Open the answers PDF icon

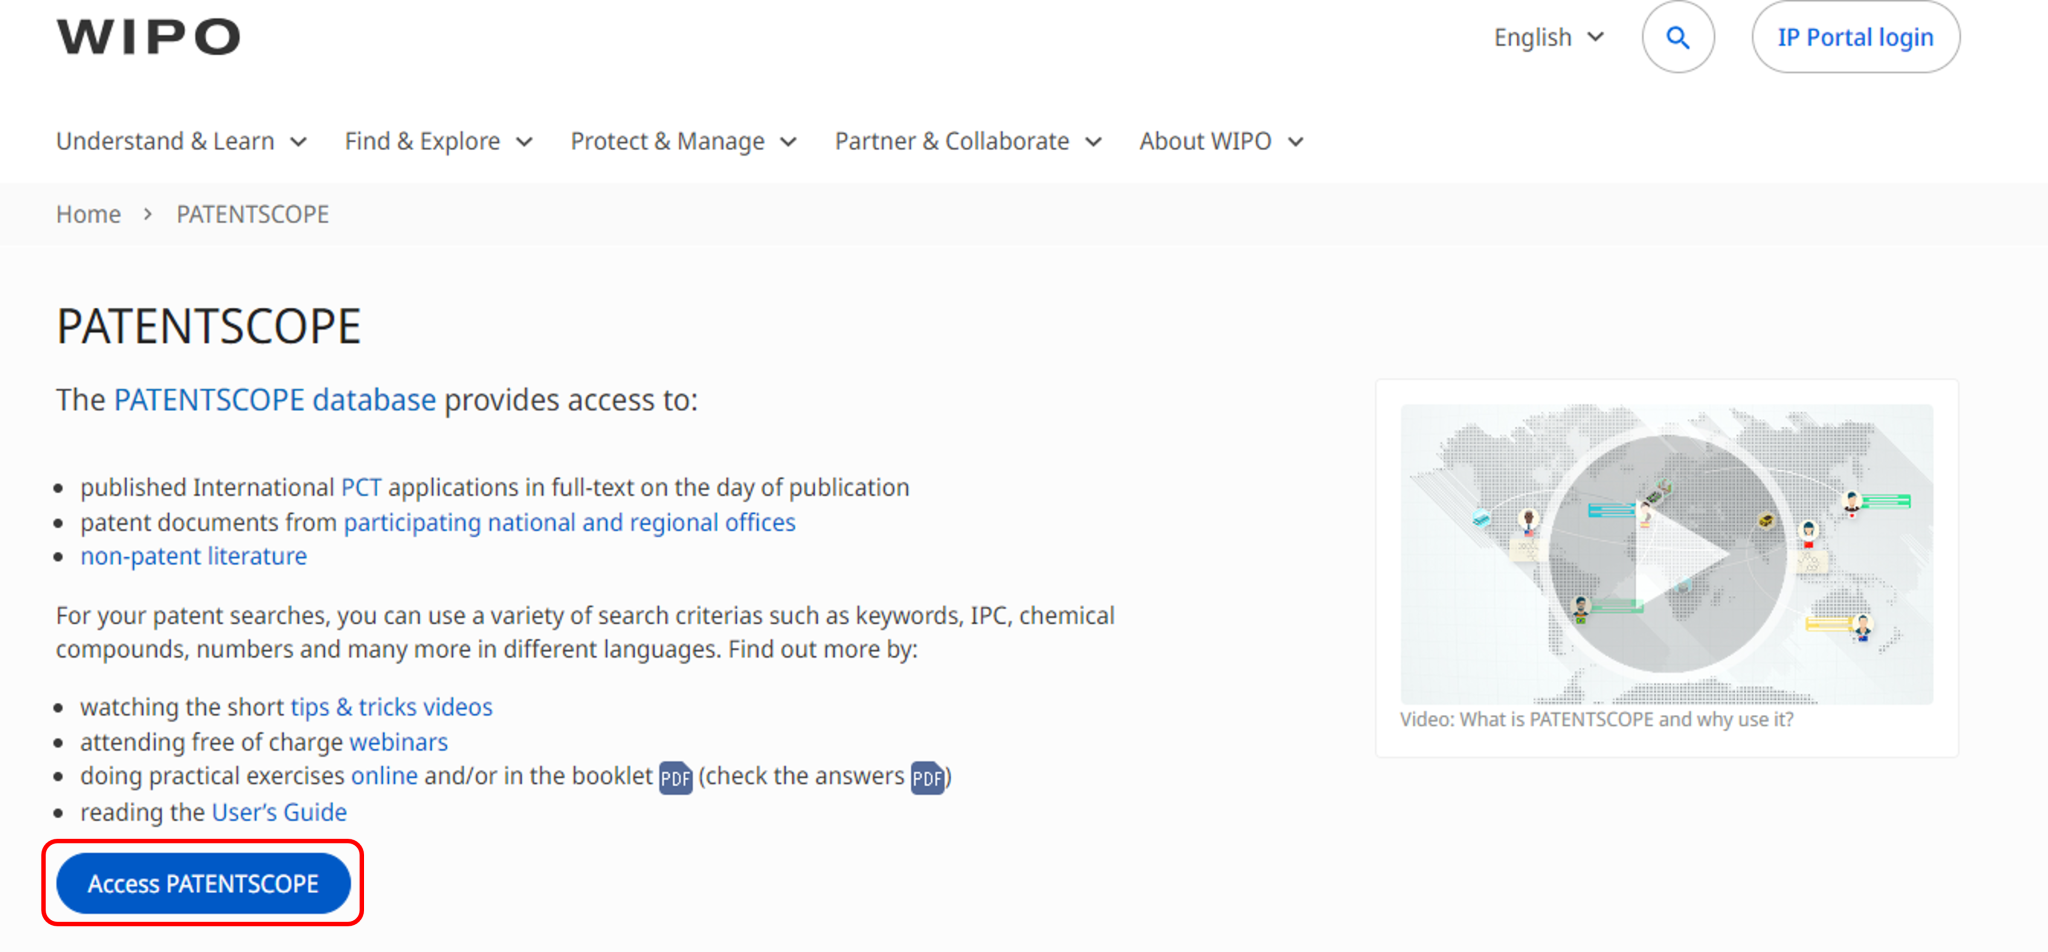pyautogui.click(x=926, y=778)
